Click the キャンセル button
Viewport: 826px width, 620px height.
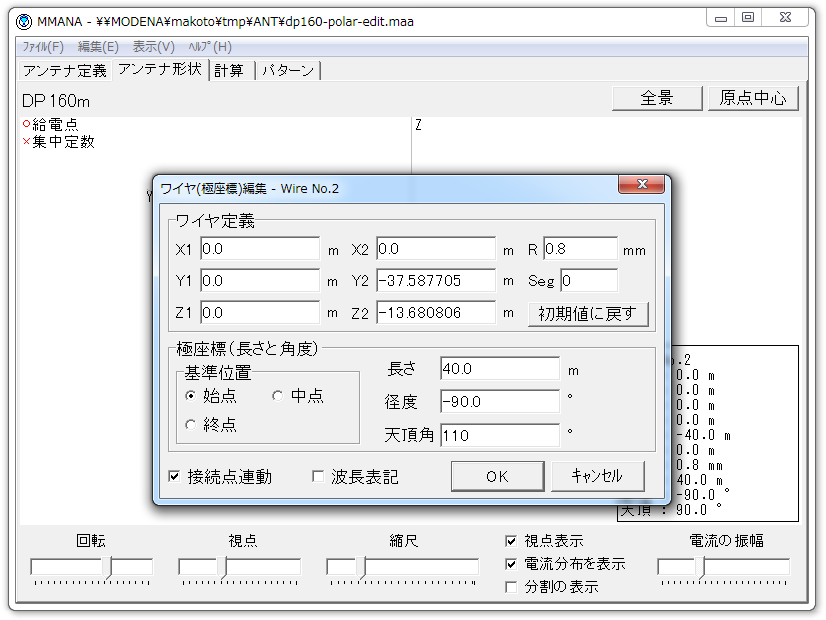[x=597, y=476]
